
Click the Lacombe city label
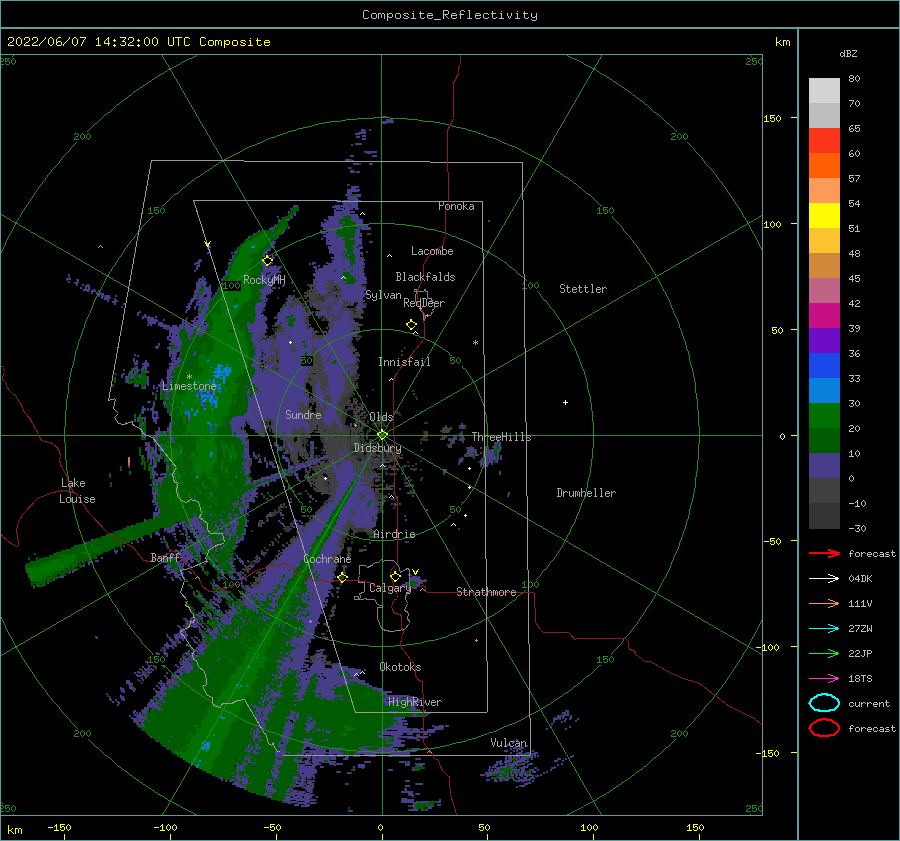pyautogui.click(x=432, y=251)
